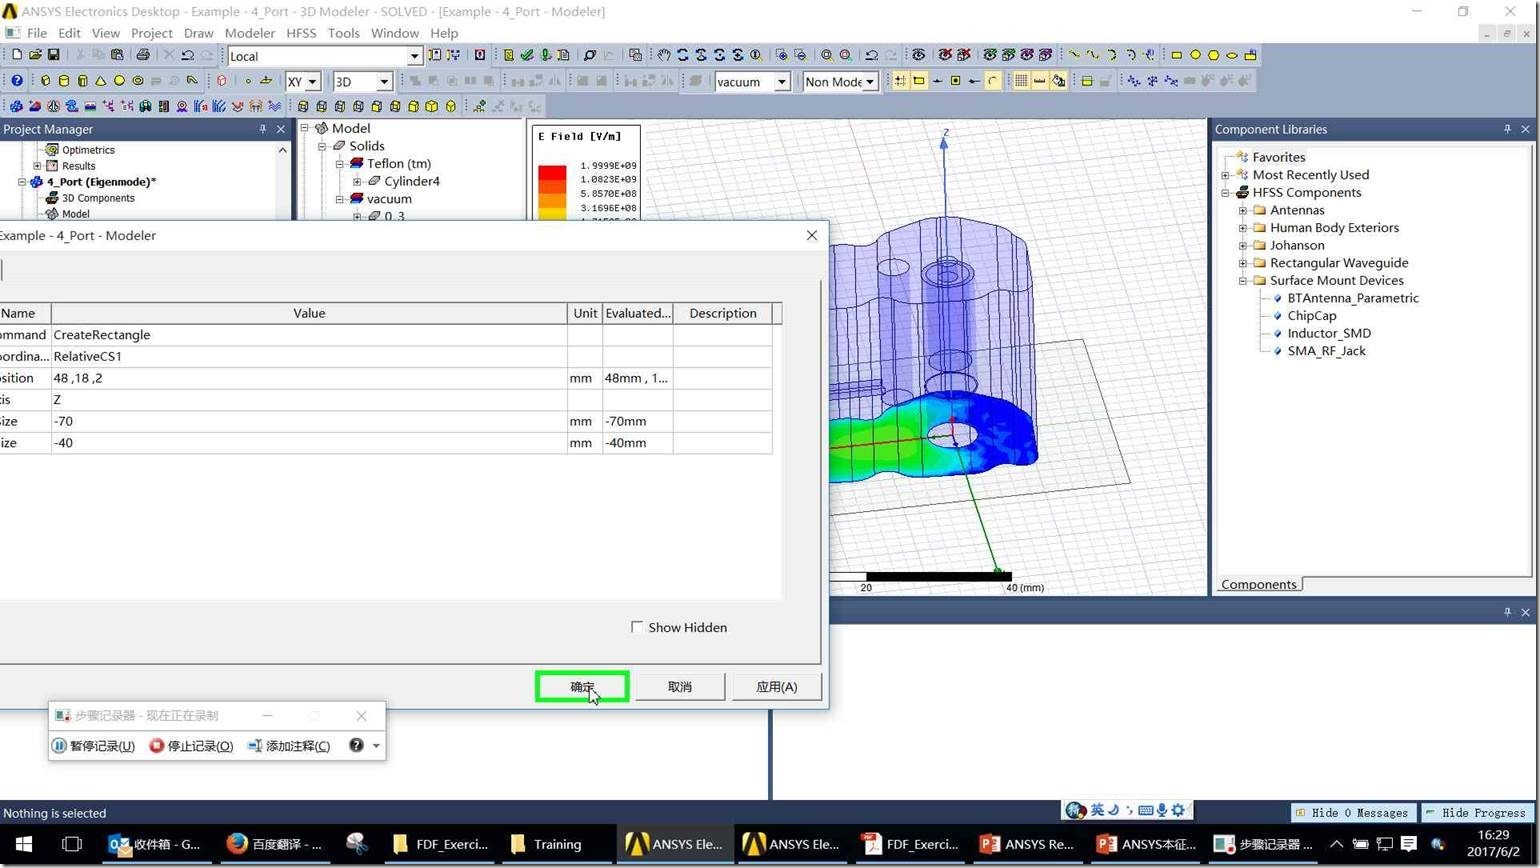Click the Save project toolbar icon
This screenshot has width=1540, height=868.
[x=54, y=55]
